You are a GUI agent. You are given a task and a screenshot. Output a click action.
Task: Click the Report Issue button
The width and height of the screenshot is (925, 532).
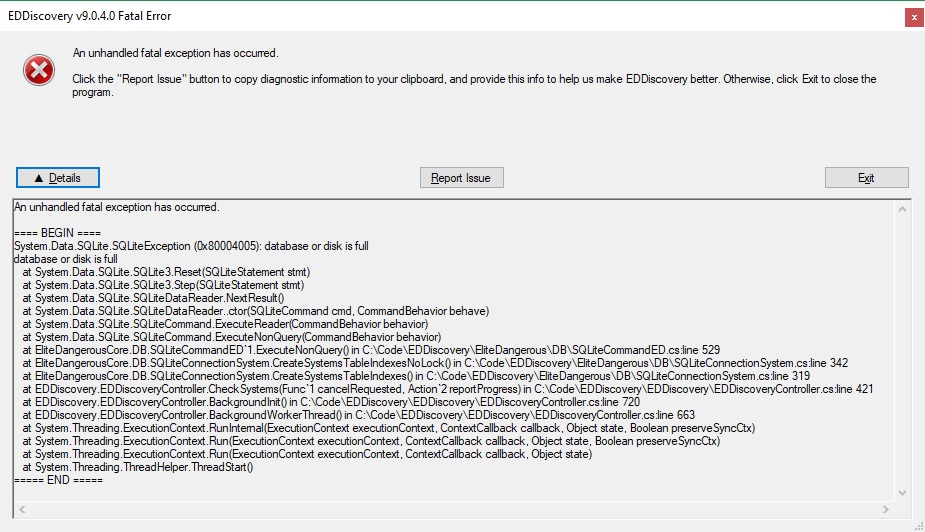(461, 178)
